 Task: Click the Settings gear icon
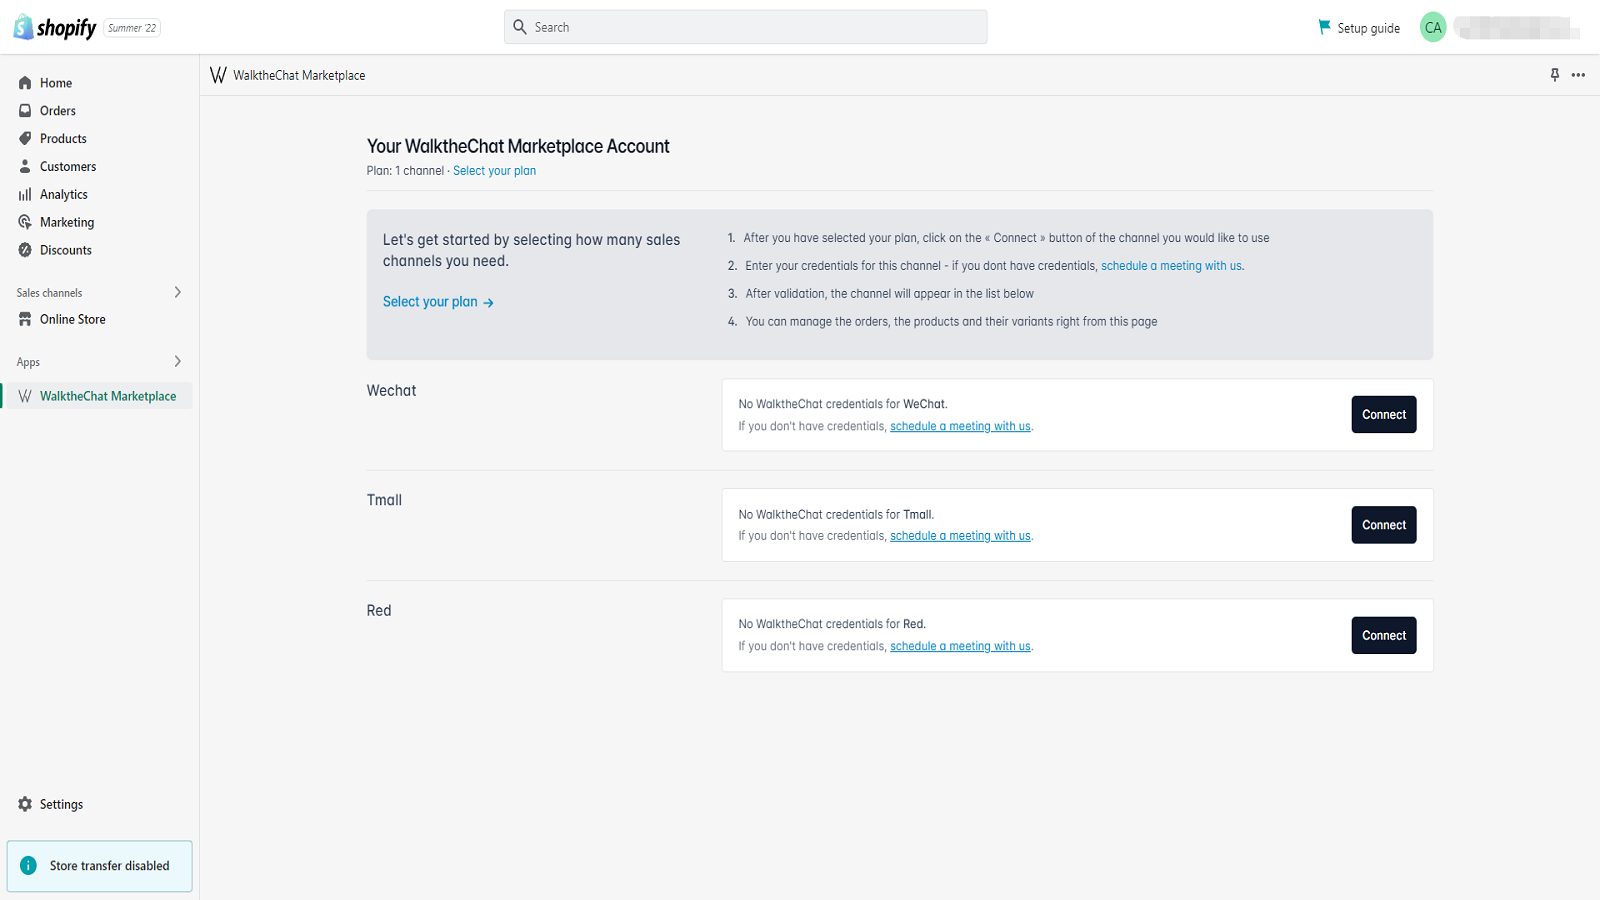25,804
